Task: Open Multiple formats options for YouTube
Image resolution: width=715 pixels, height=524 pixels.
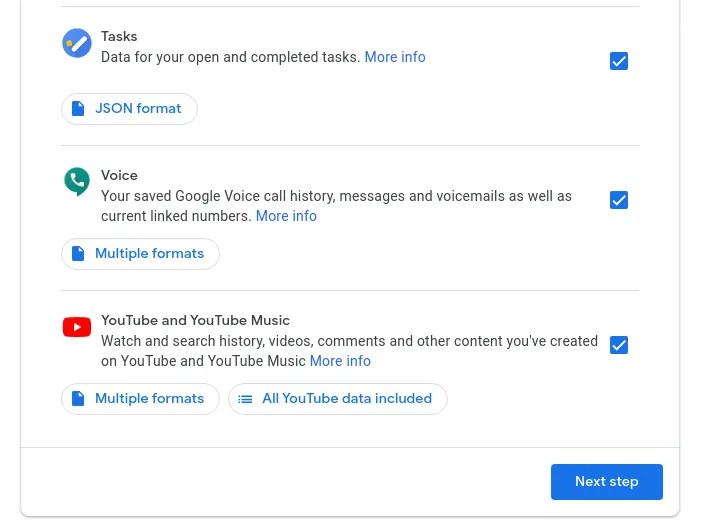Action: tap(140, 399)
